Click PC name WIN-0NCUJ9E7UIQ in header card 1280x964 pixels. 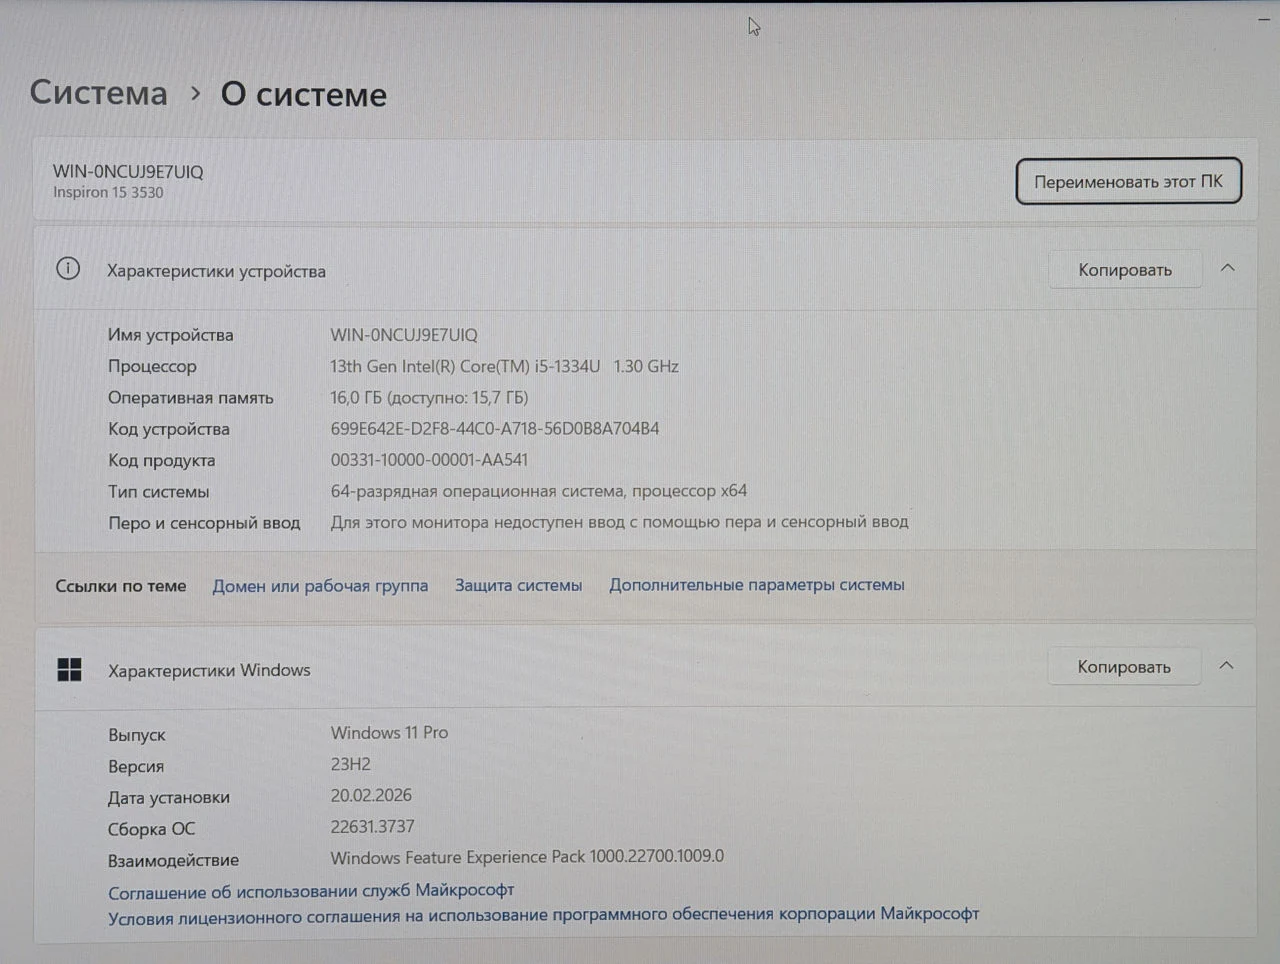[128, 171]
